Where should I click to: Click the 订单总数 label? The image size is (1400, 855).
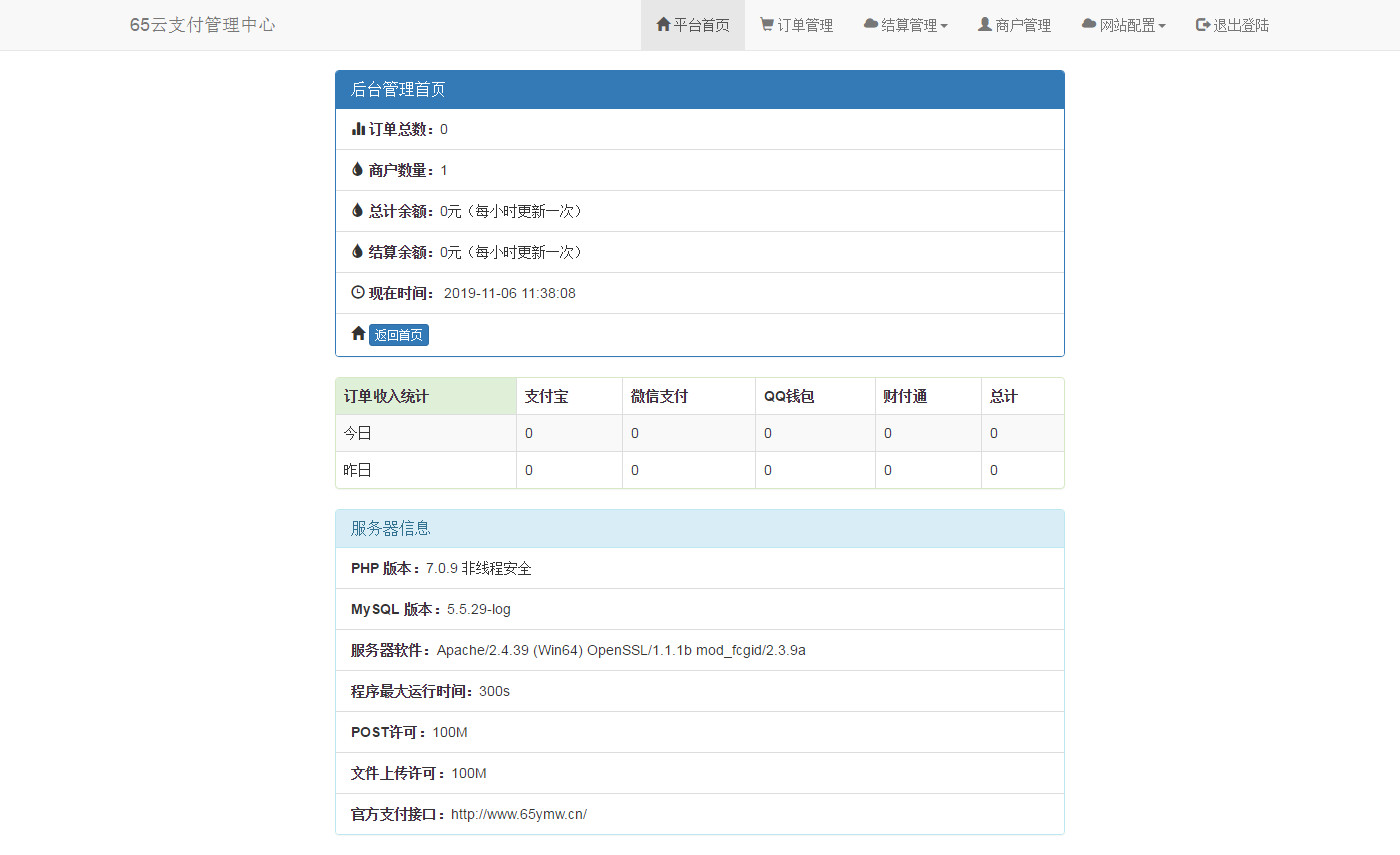(401, 129)
